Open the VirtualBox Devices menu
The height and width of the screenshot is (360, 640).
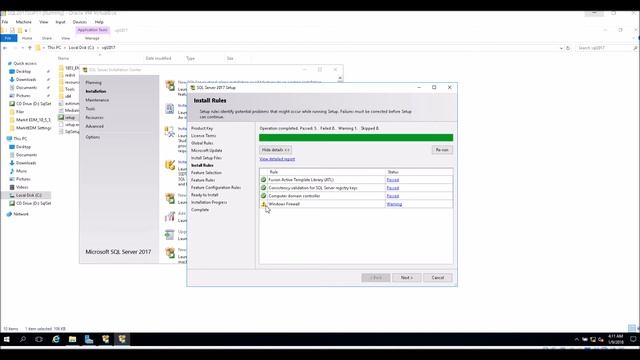(x=80, y=22)
